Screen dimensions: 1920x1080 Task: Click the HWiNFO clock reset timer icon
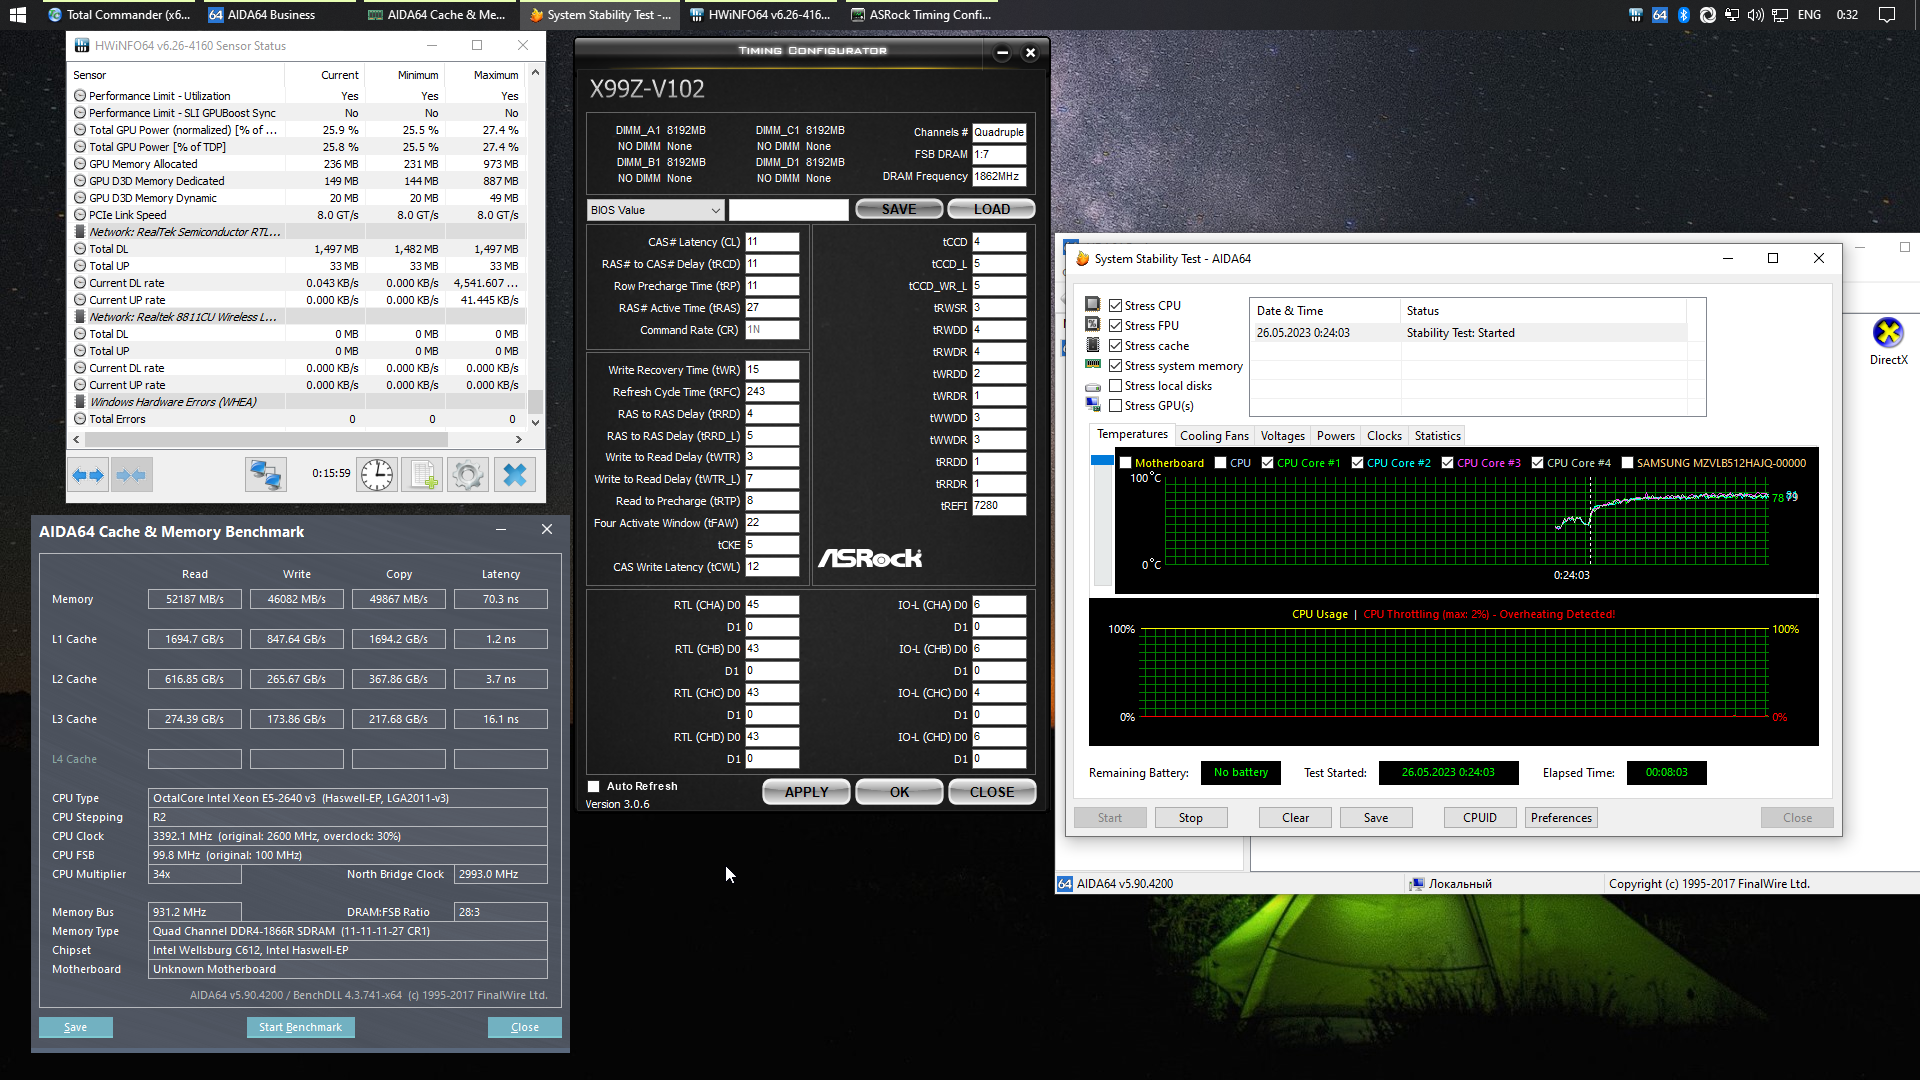(377, 475)
